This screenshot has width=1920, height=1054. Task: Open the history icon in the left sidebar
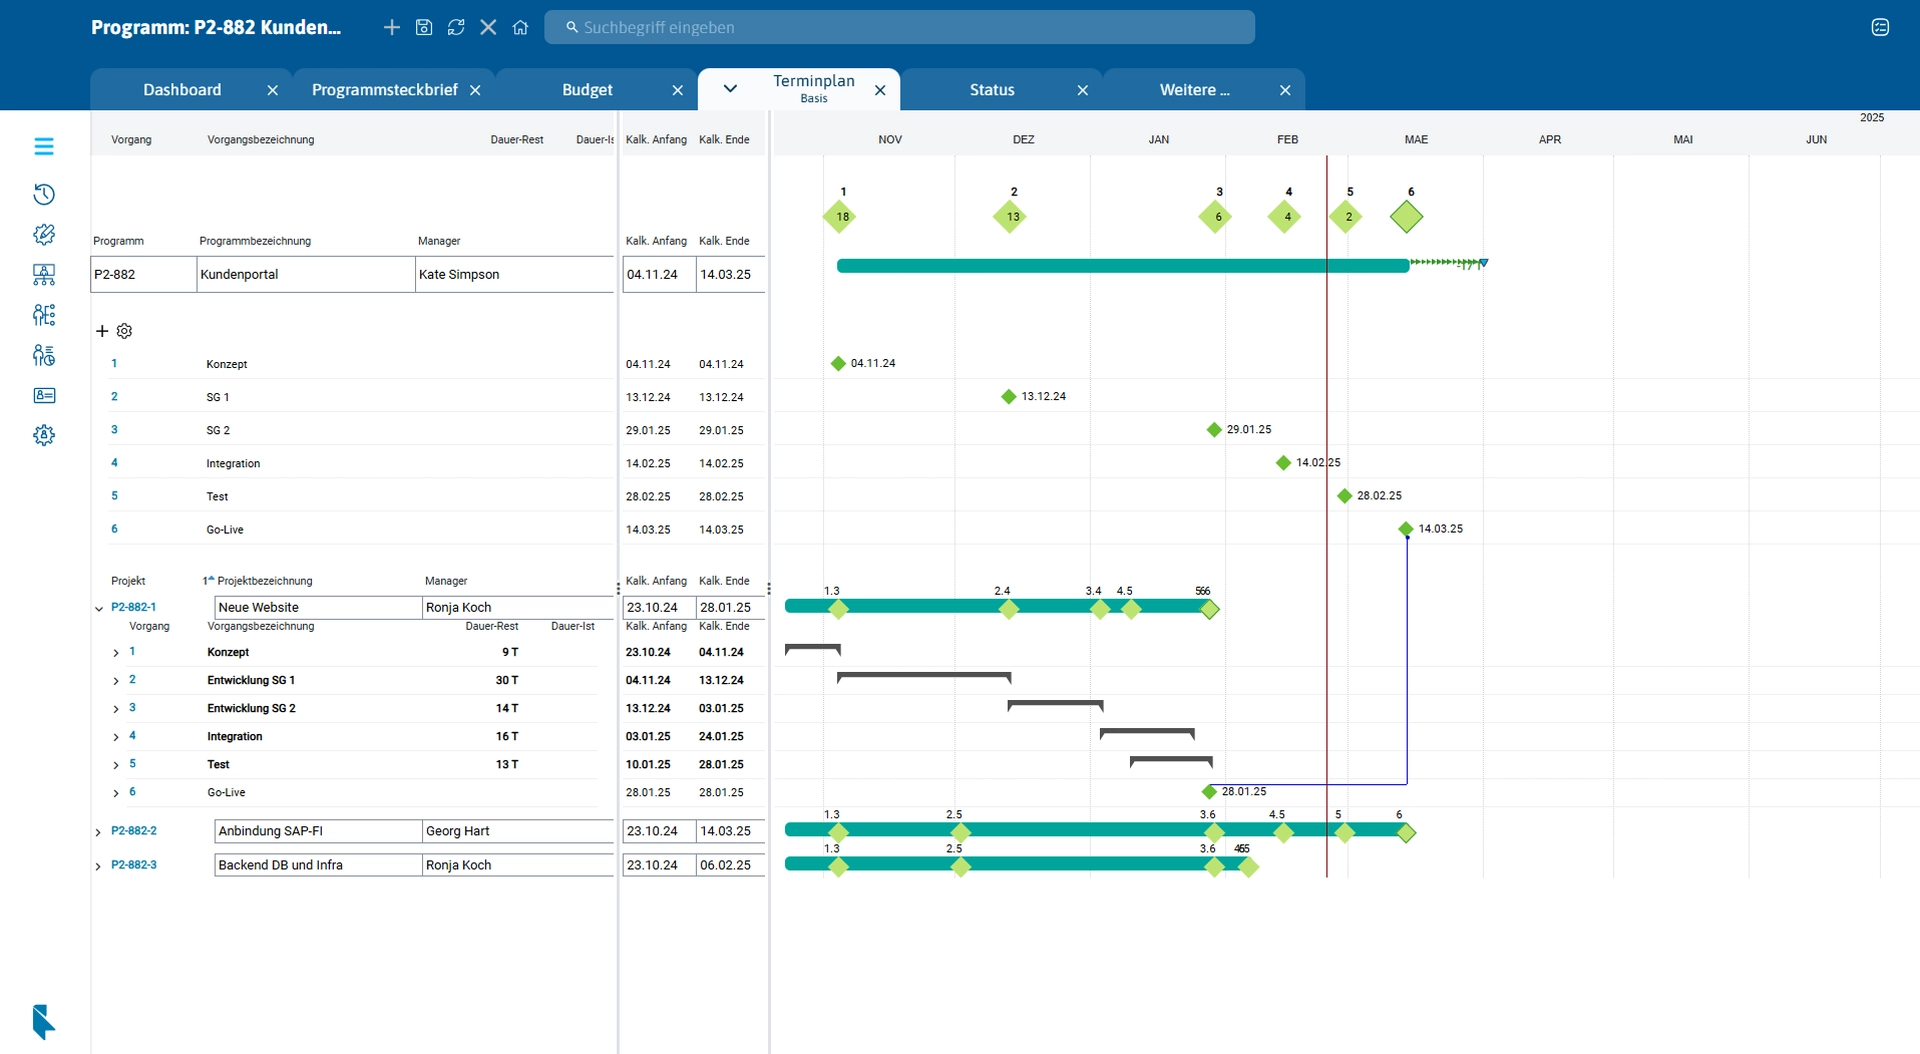pos(44,194)
